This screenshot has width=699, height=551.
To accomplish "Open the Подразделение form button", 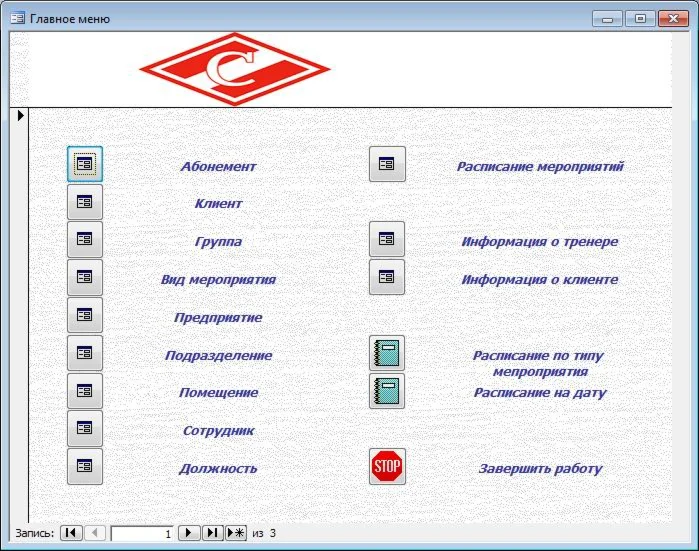I will pos(85,353).
